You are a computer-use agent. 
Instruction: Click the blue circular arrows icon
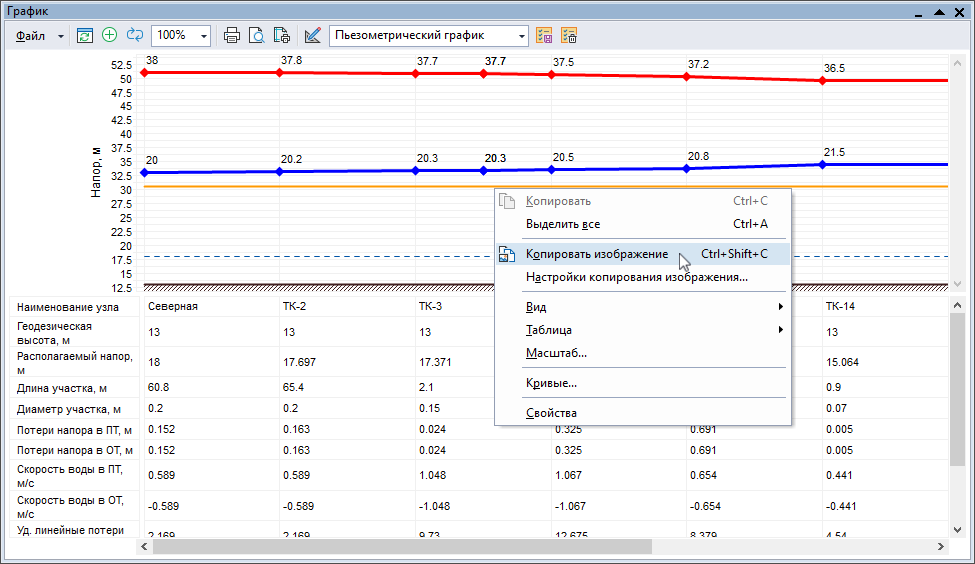(x=135, y=35)
